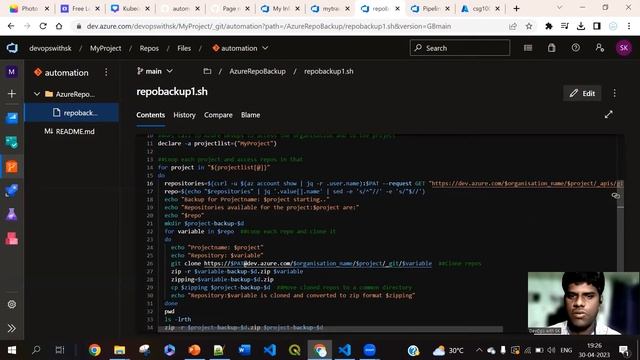The image size is (640, 360).
Task: Reload the page with the refresh icon
Action: [x=43, y=26]
